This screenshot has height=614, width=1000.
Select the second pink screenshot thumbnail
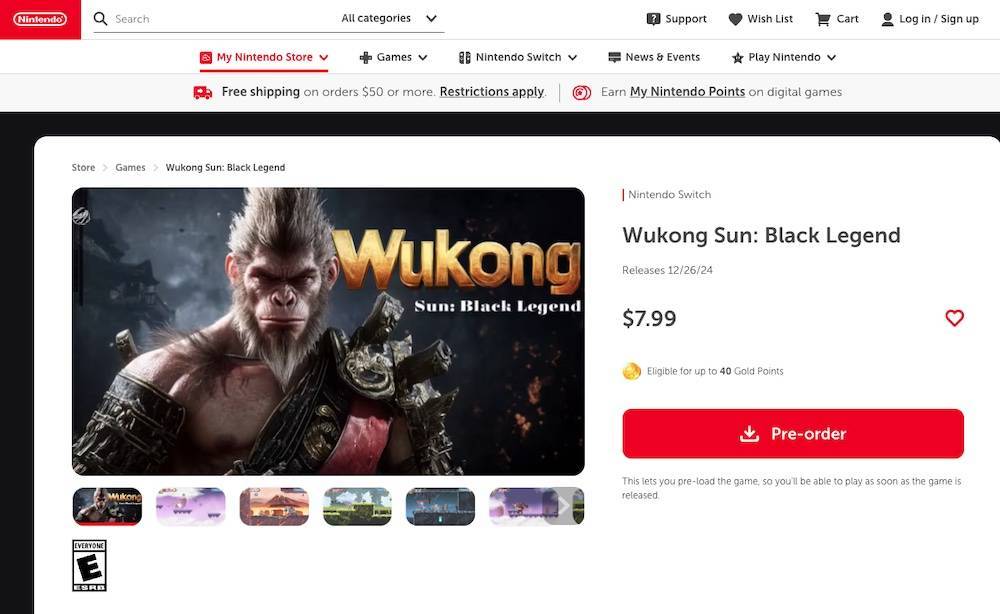tap(191, 506)
